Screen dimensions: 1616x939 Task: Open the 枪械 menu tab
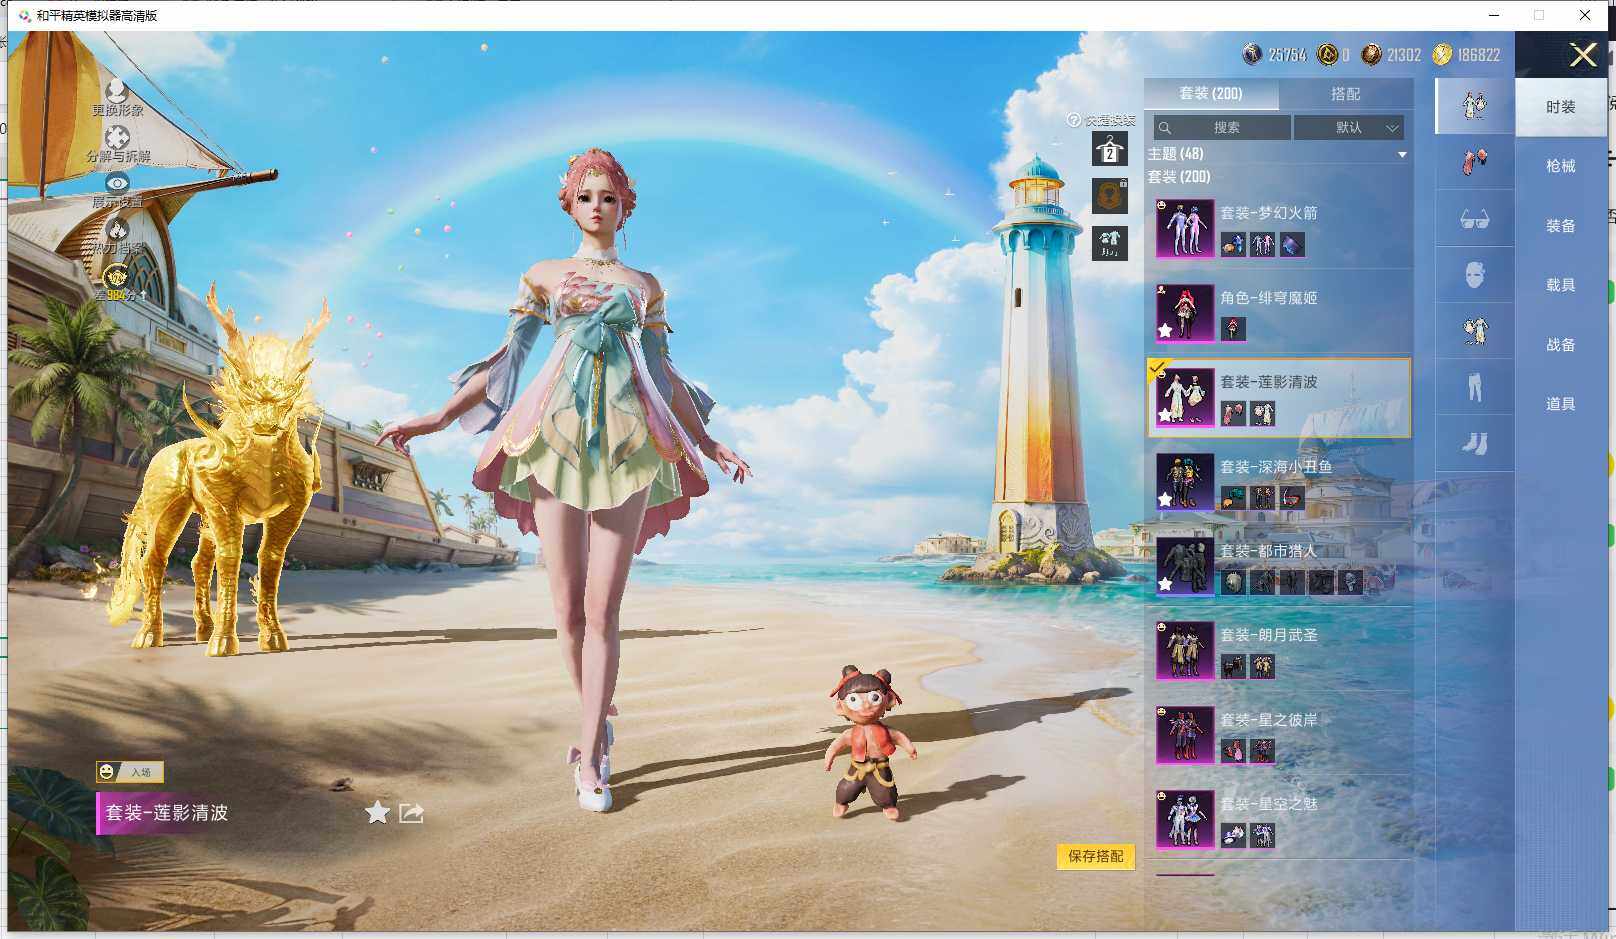(x=1560, y=166)
